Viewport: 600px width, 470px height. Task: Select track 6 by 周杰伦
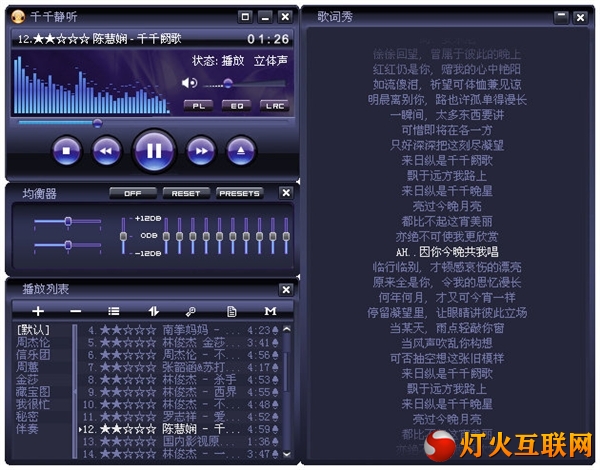tap(179, 355)
